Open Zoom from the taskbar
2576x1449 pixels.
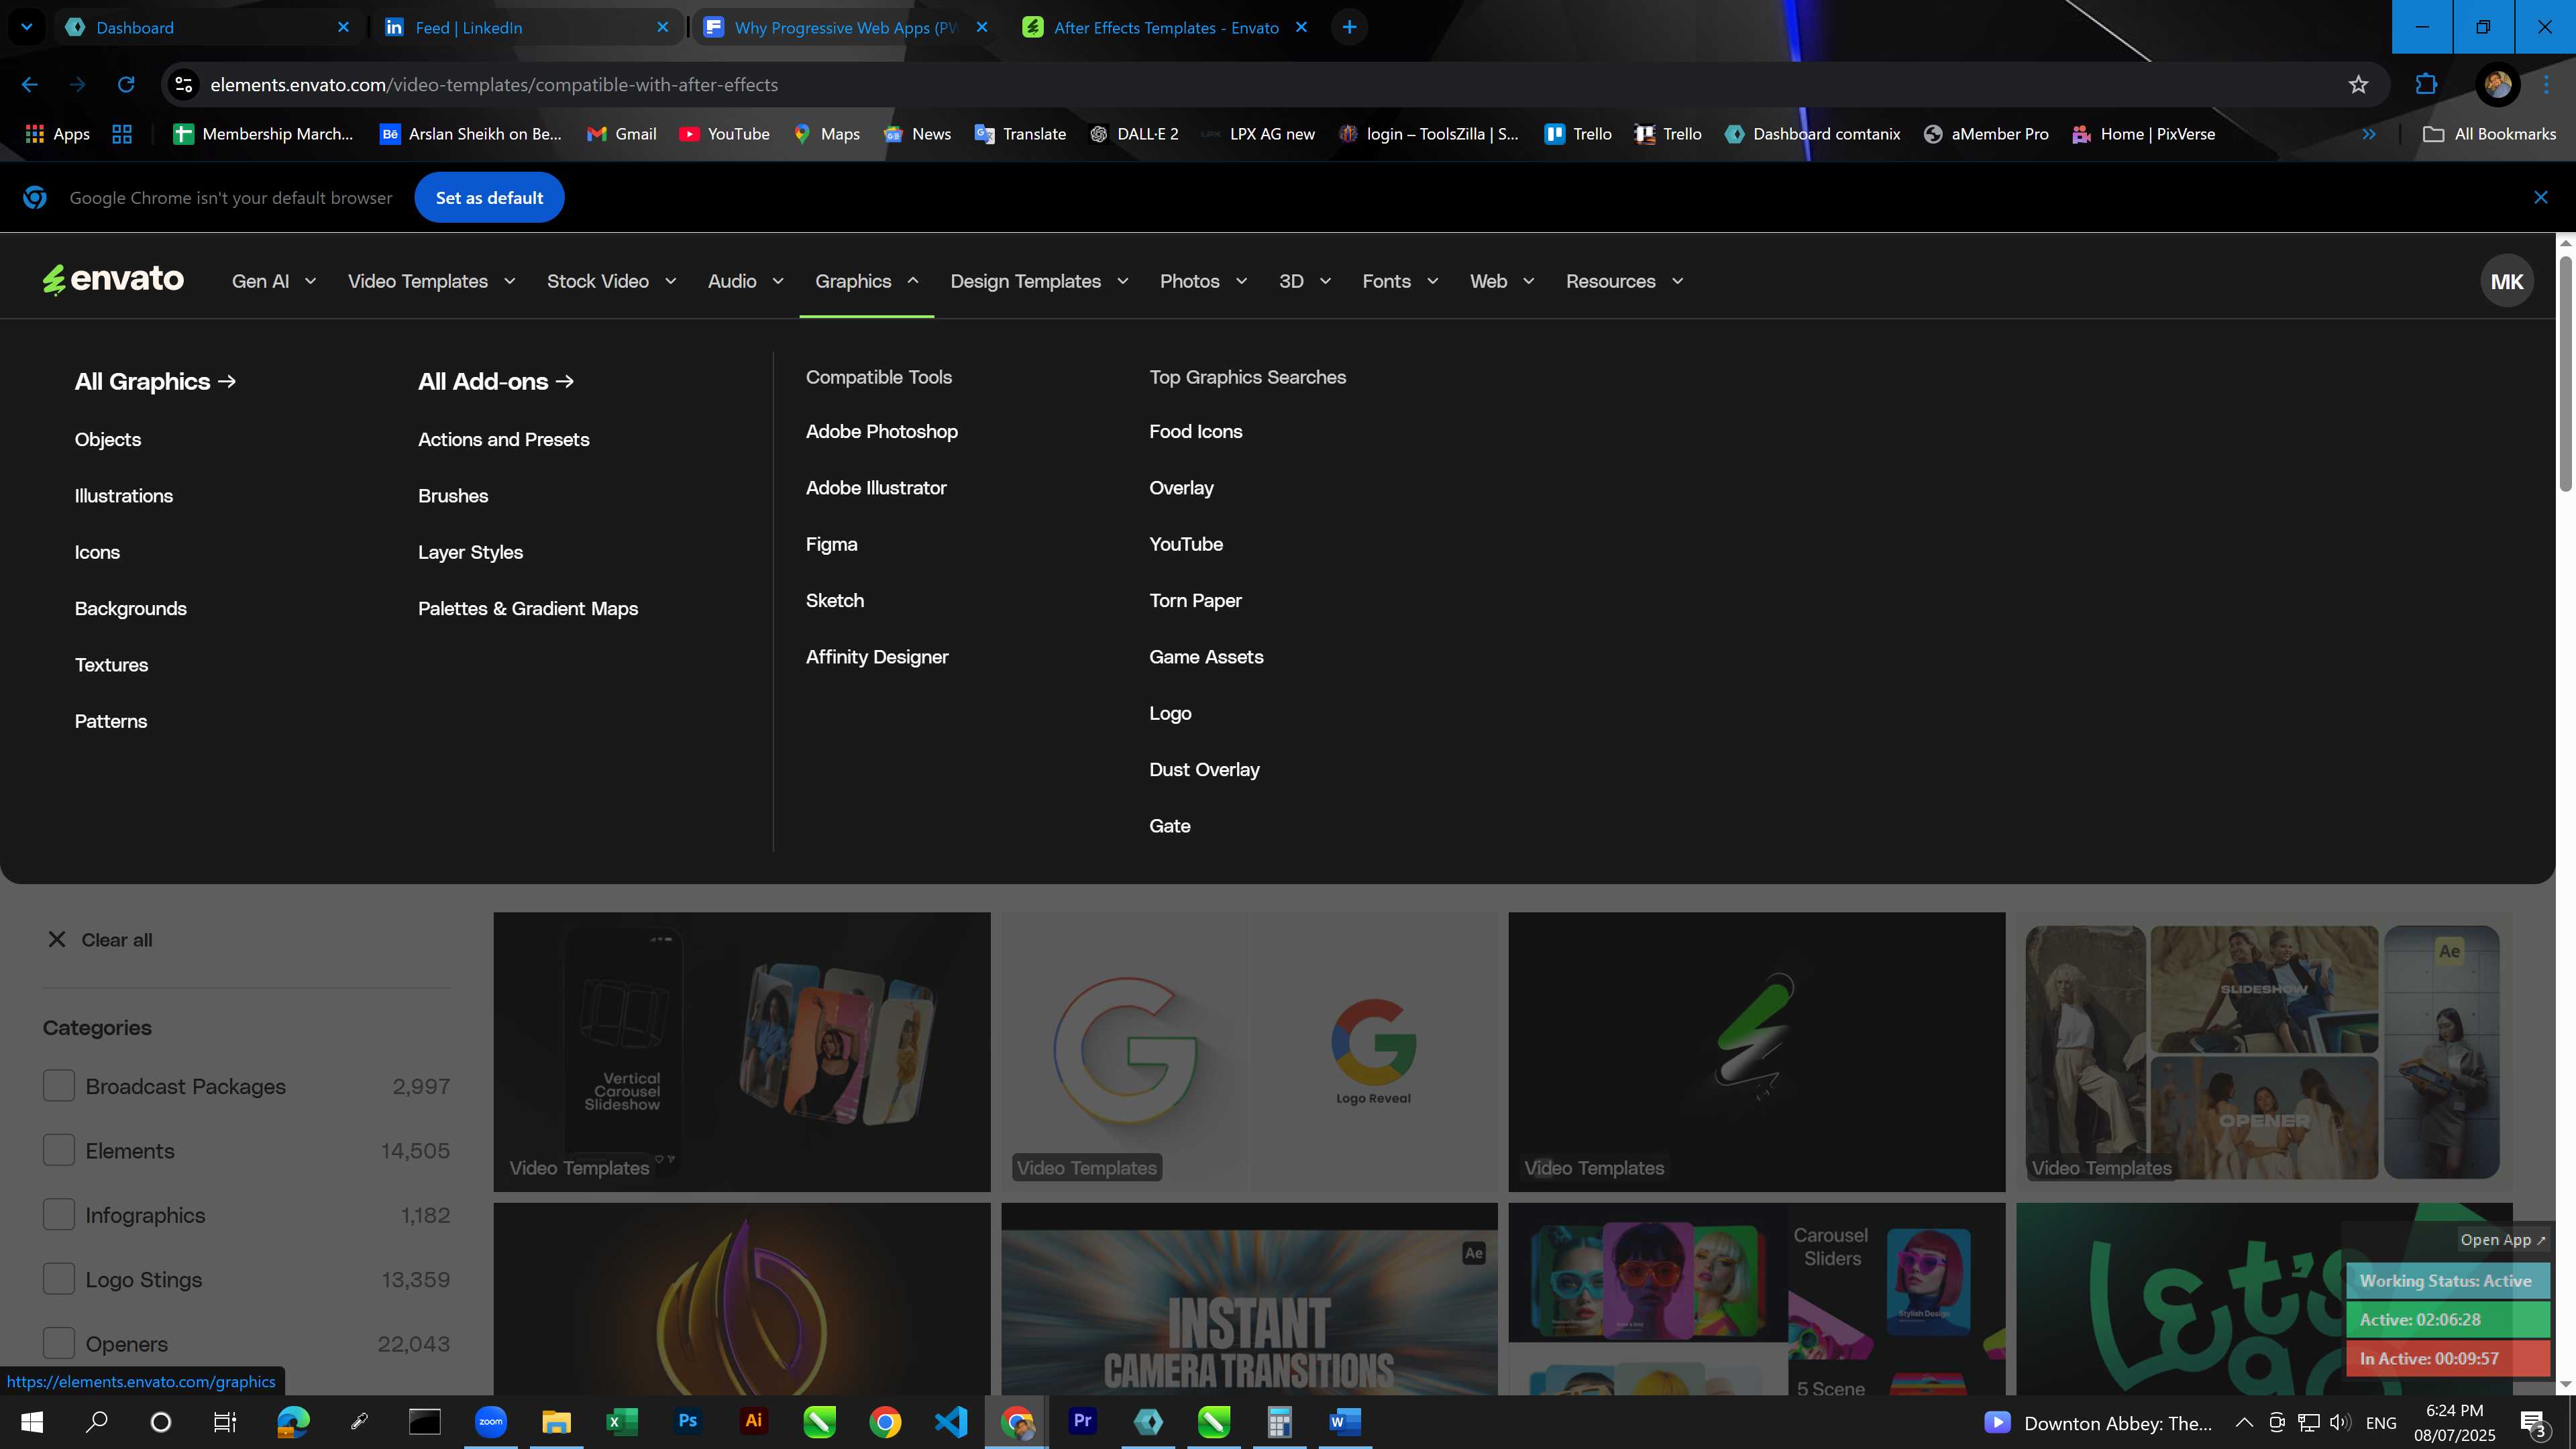pyautogui.click(x=490, y=1421)
